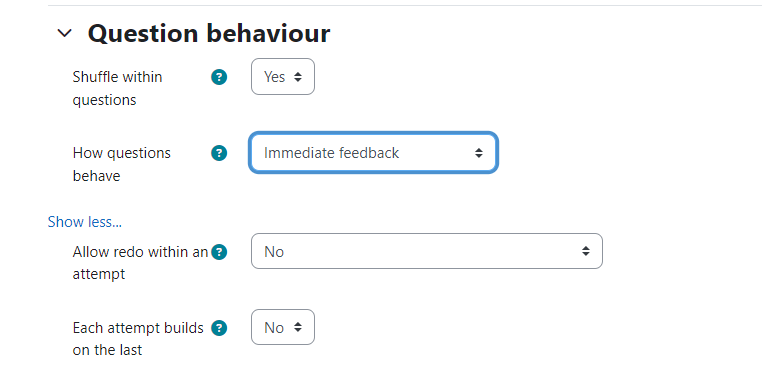Click the arrows on the Shuffle within questions select

pos(298,77)
